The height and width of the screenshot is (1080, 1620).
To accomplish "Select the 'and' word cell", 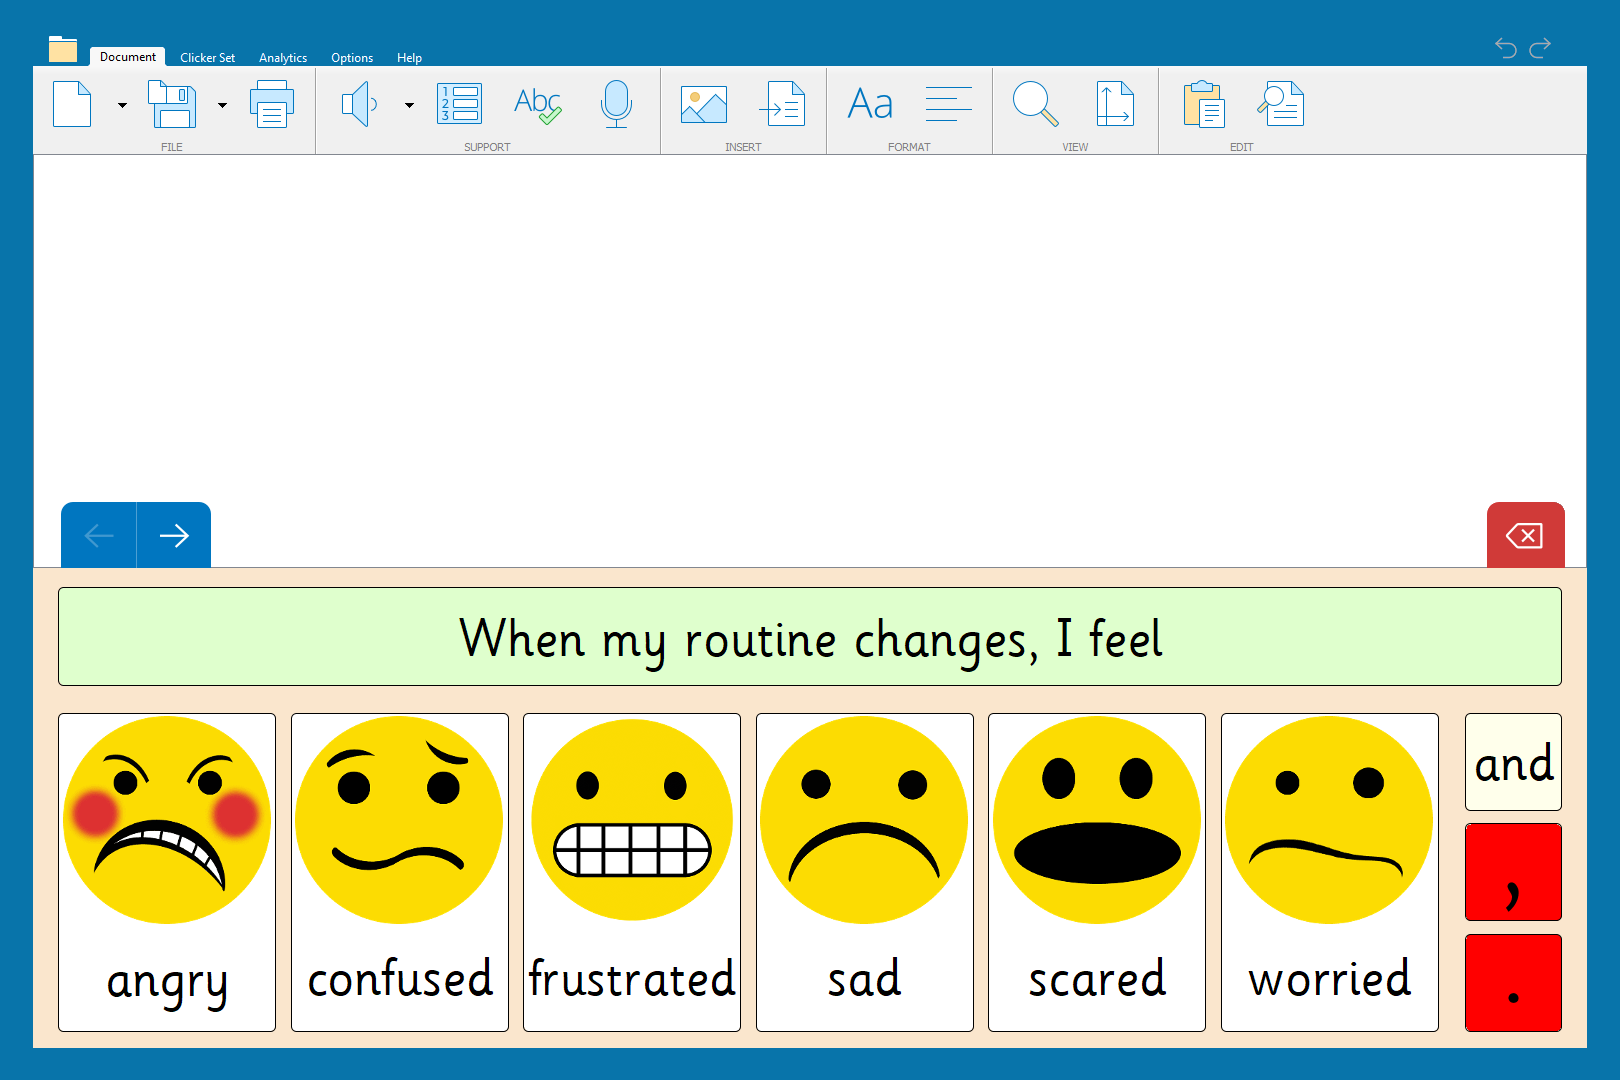I will click(x=1513, y=762).
